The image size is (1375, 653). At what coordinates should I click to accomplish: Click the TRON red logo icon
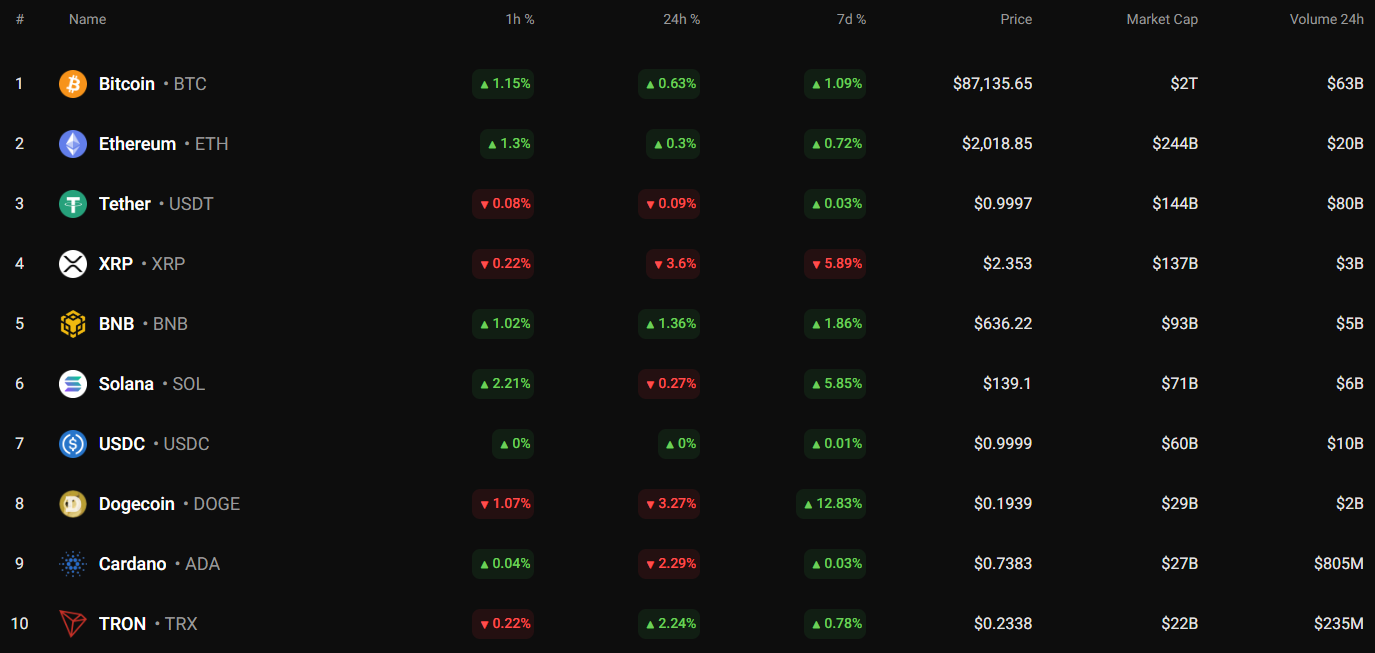(x=73, y=624)
